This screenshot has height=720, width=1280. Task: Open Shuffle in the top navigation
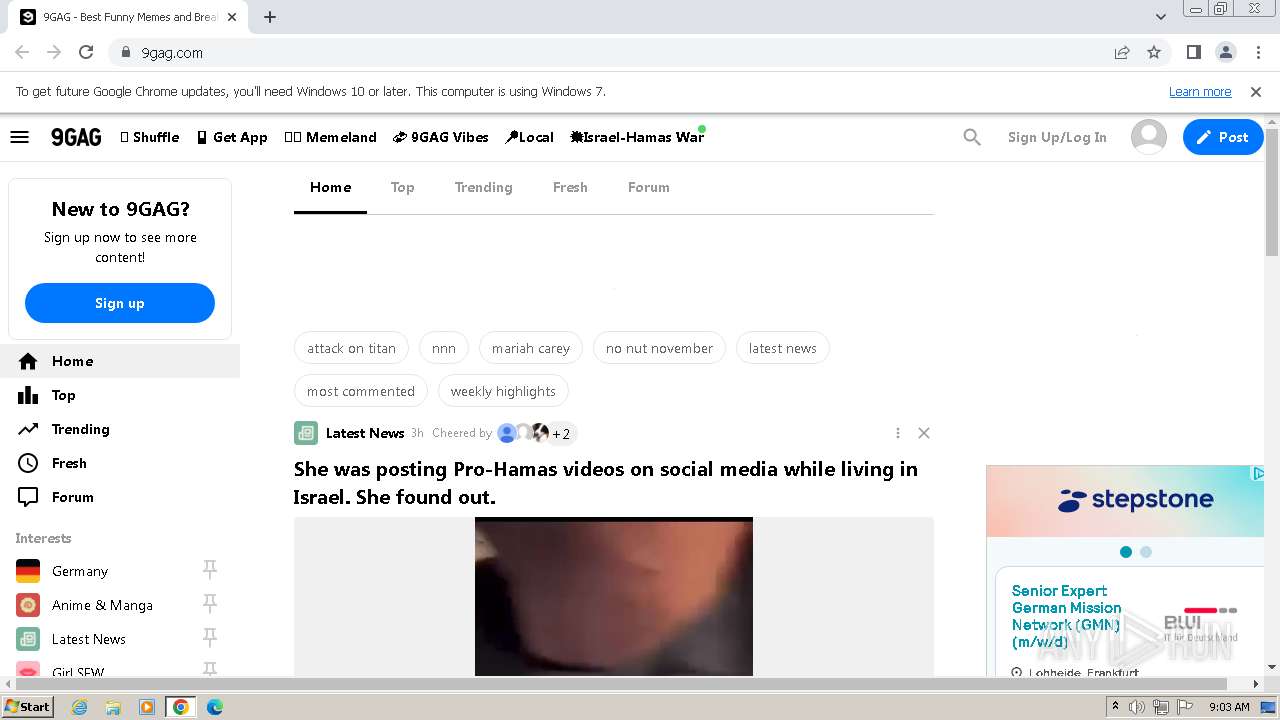click(x=150, y=137)
